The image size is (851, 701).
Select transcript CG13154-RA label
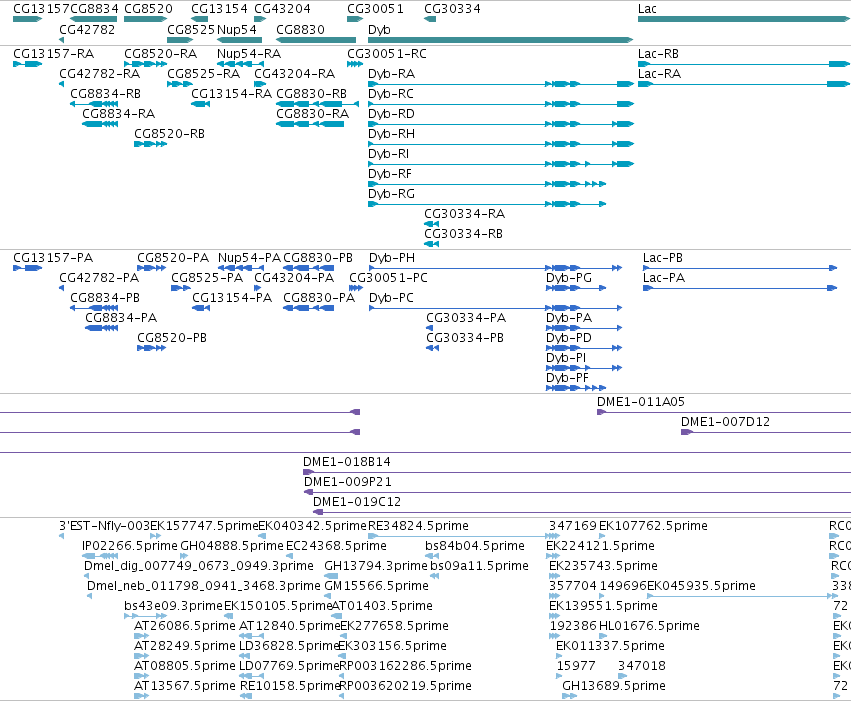tap(231, 94)
